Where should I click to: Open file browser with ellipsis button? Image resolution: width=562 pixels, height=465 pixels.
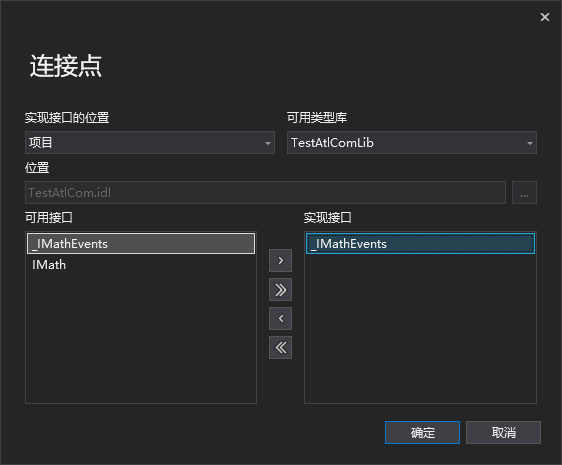(x=524, y=193)
